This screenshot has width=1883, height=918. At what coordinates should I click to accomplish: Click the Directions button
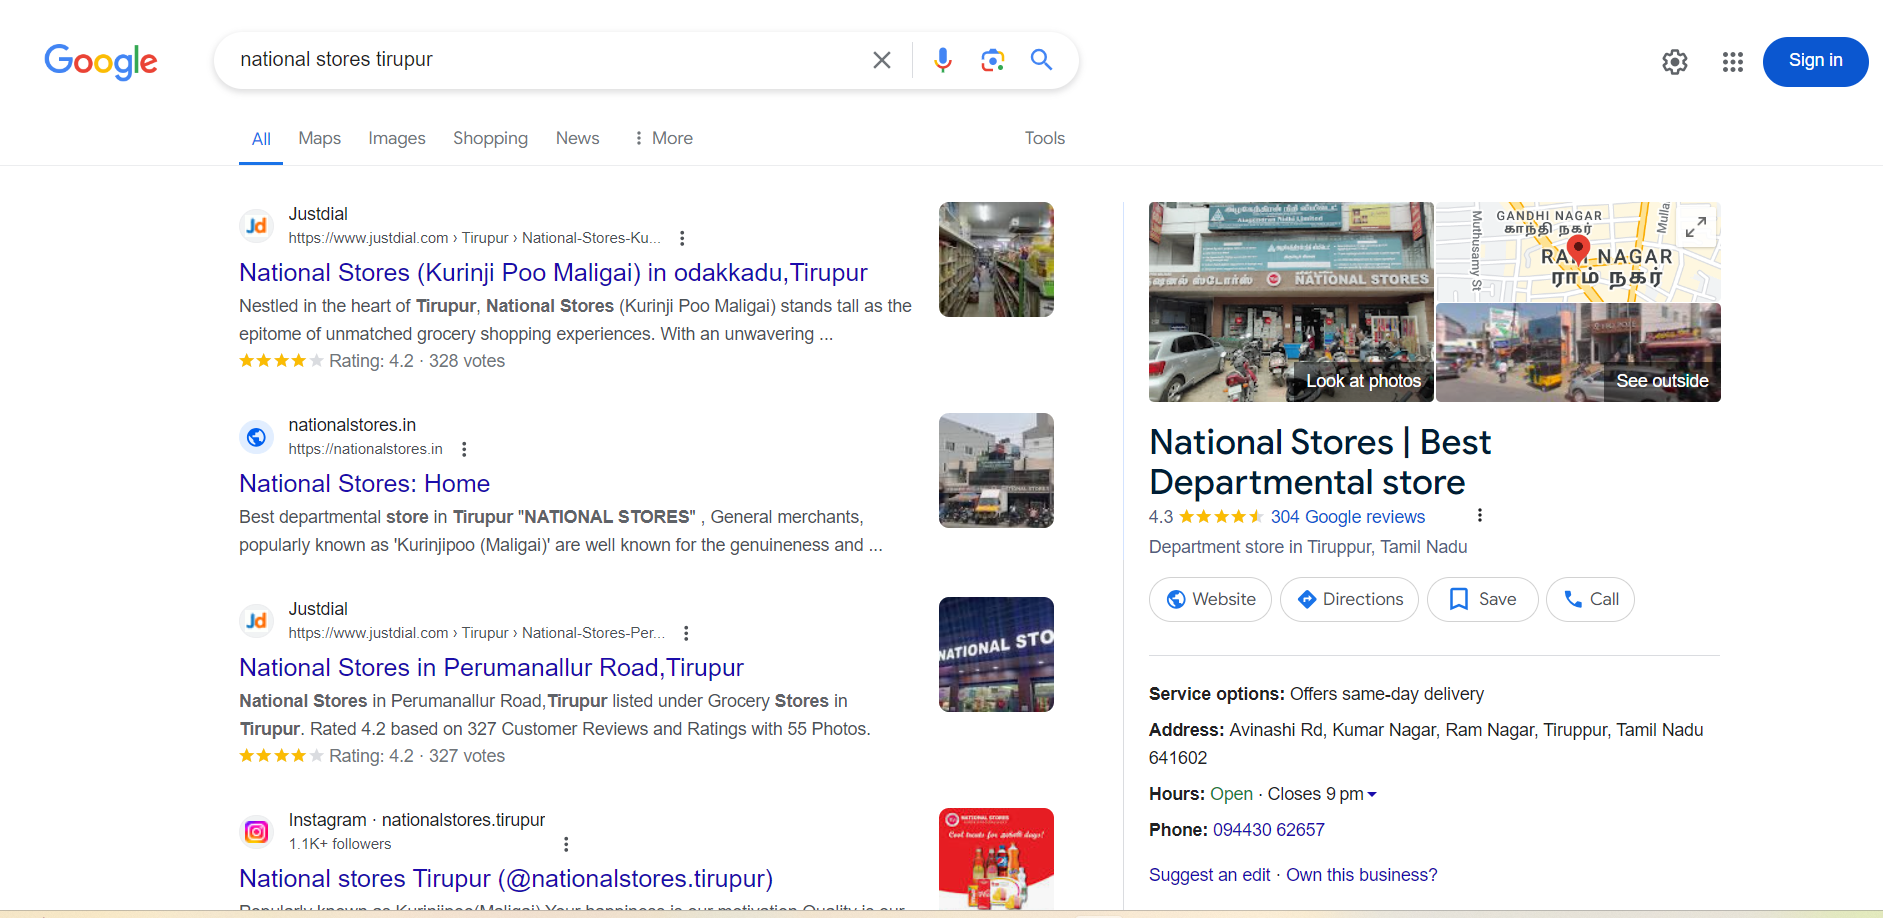pyautogui.click(x=1349, y=599)
